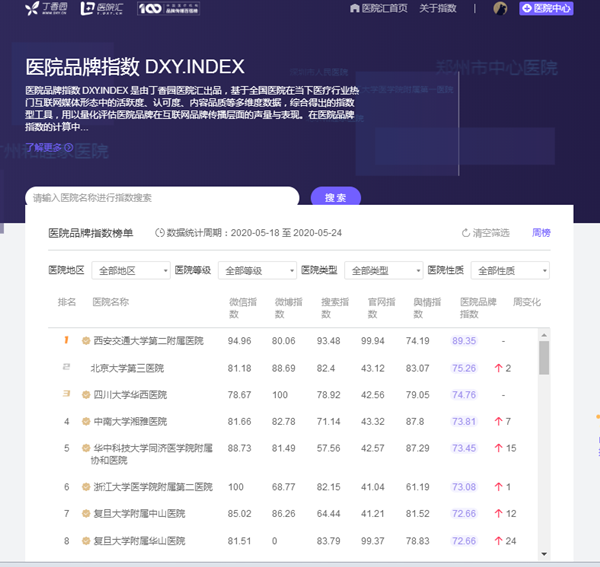Click the 官网指数 column header
This screenshot has height=567, width=600.
(x=381, y=308)
